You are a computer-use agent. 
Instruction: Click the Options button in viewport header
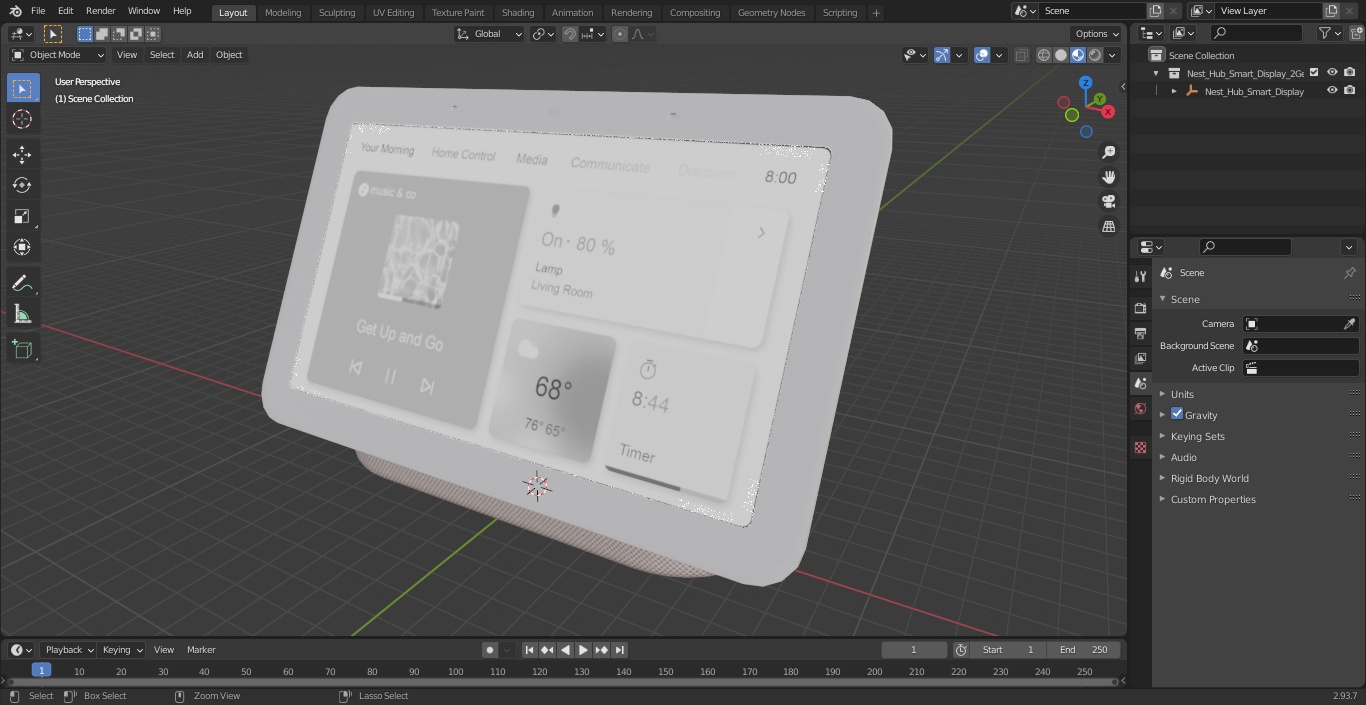[x=1097, y=34]
